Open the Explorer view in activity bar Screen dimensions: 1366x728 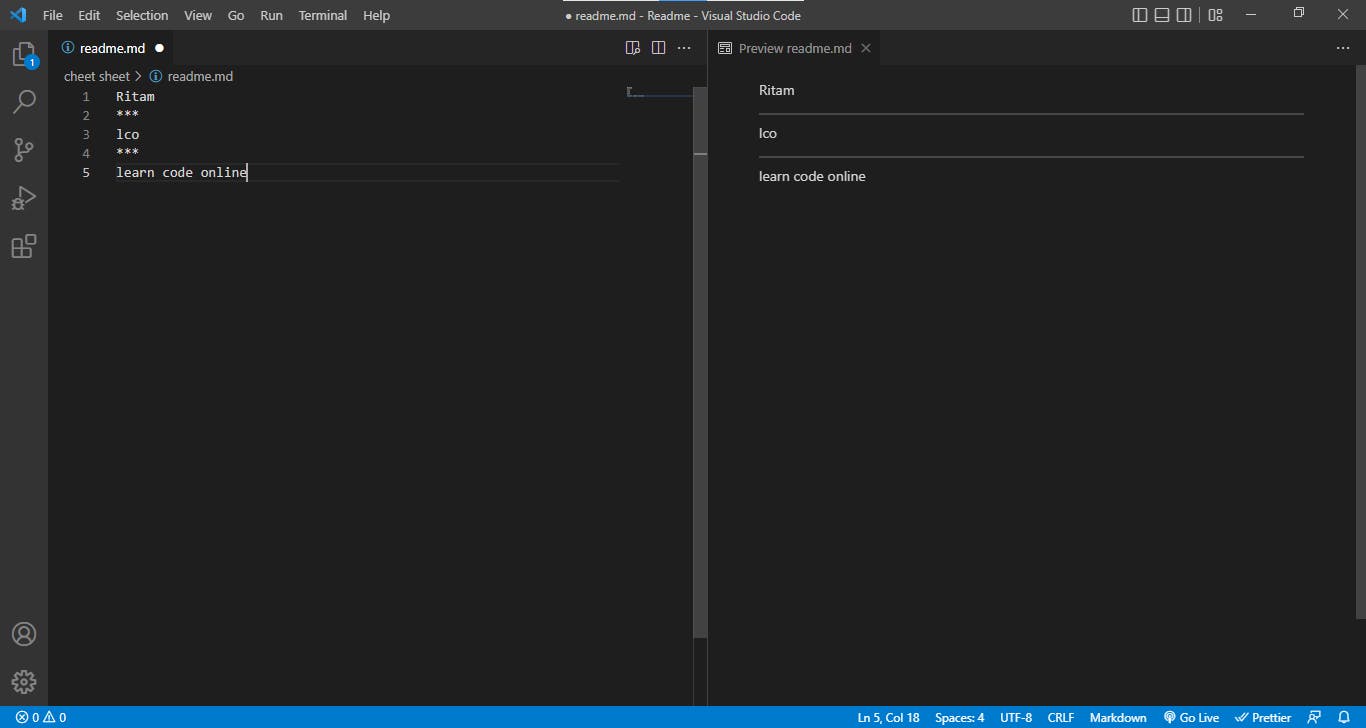pyautogui.click(x=24, y=55)
